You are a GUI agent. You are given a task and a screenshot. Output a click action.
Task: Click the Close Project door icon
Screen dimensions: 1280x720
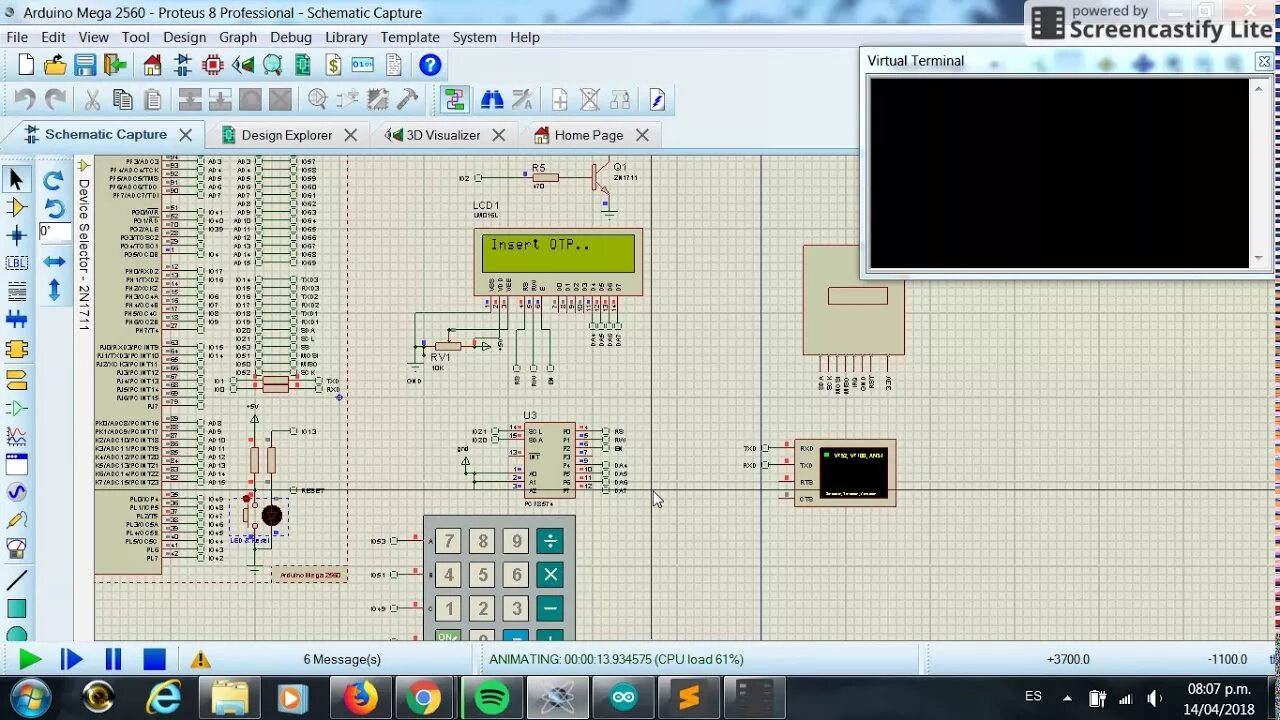tap(116, 66)
